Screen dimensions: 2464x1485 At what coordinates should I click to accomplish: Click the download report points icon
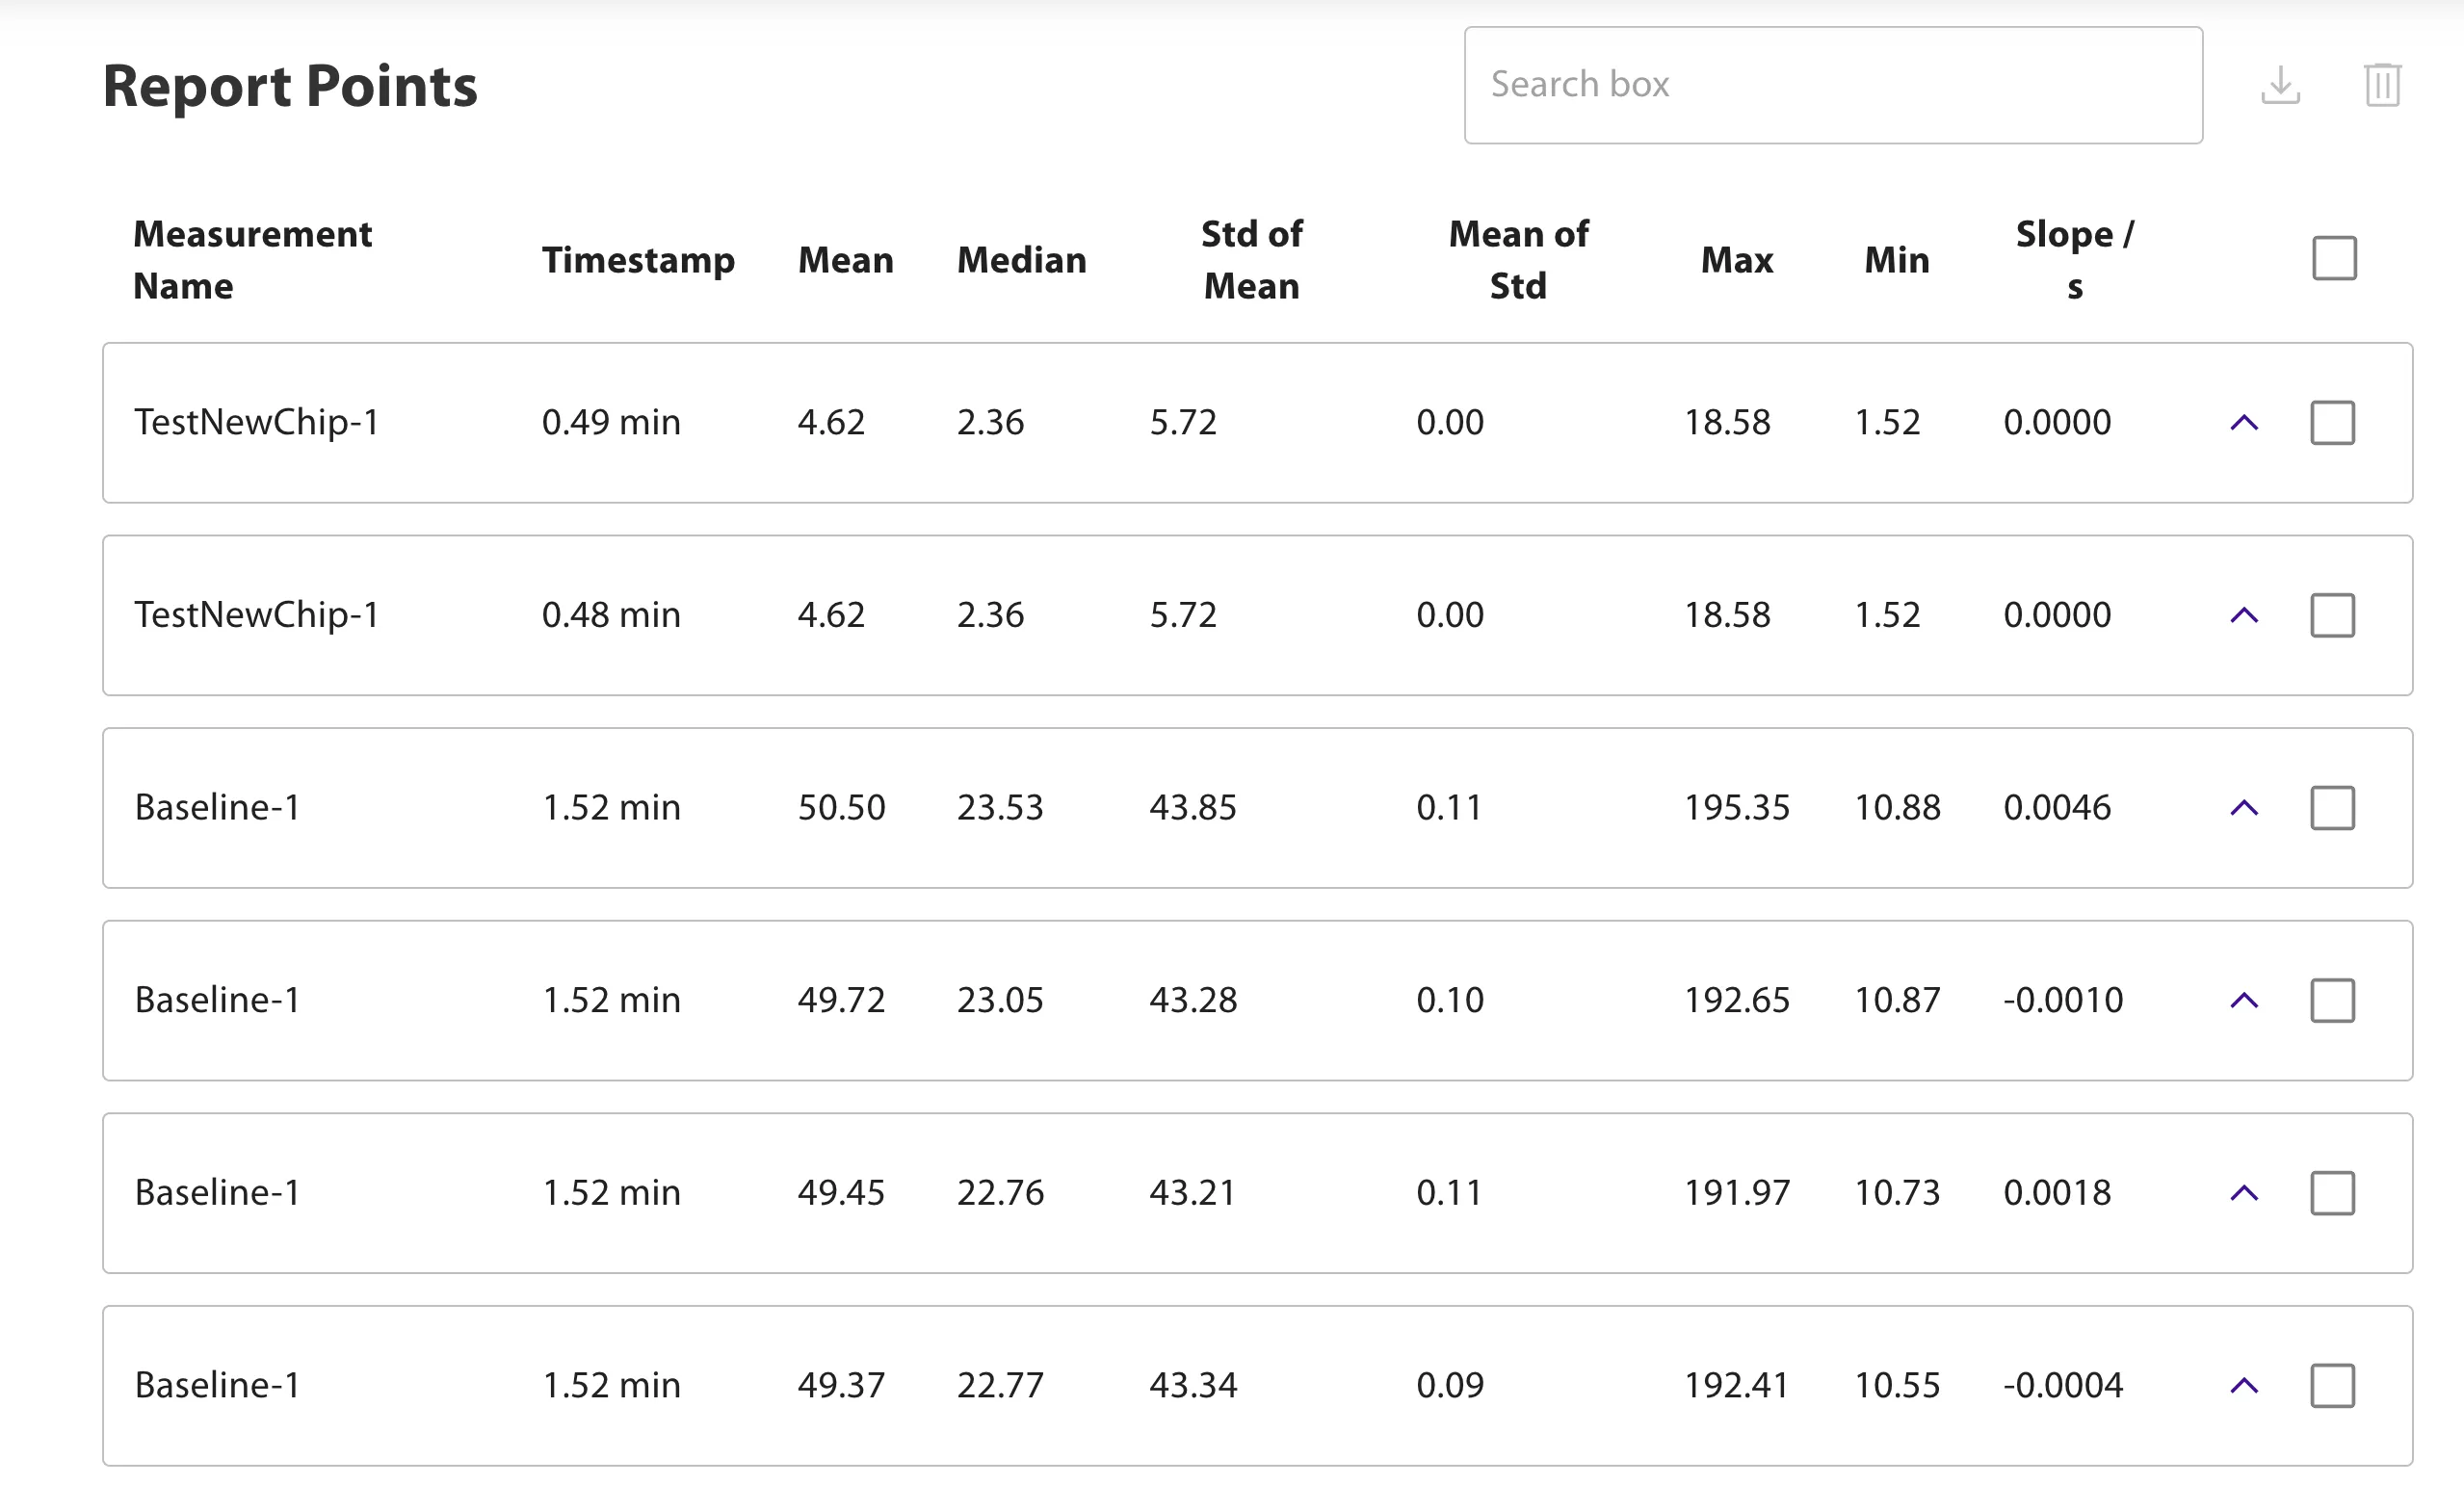(x=2280, y=85)
